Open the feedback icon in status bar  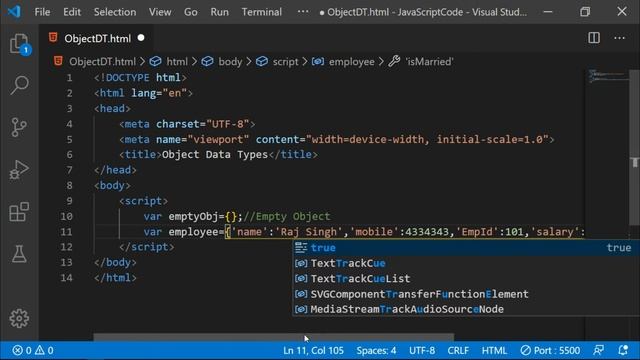pos(598,350)
